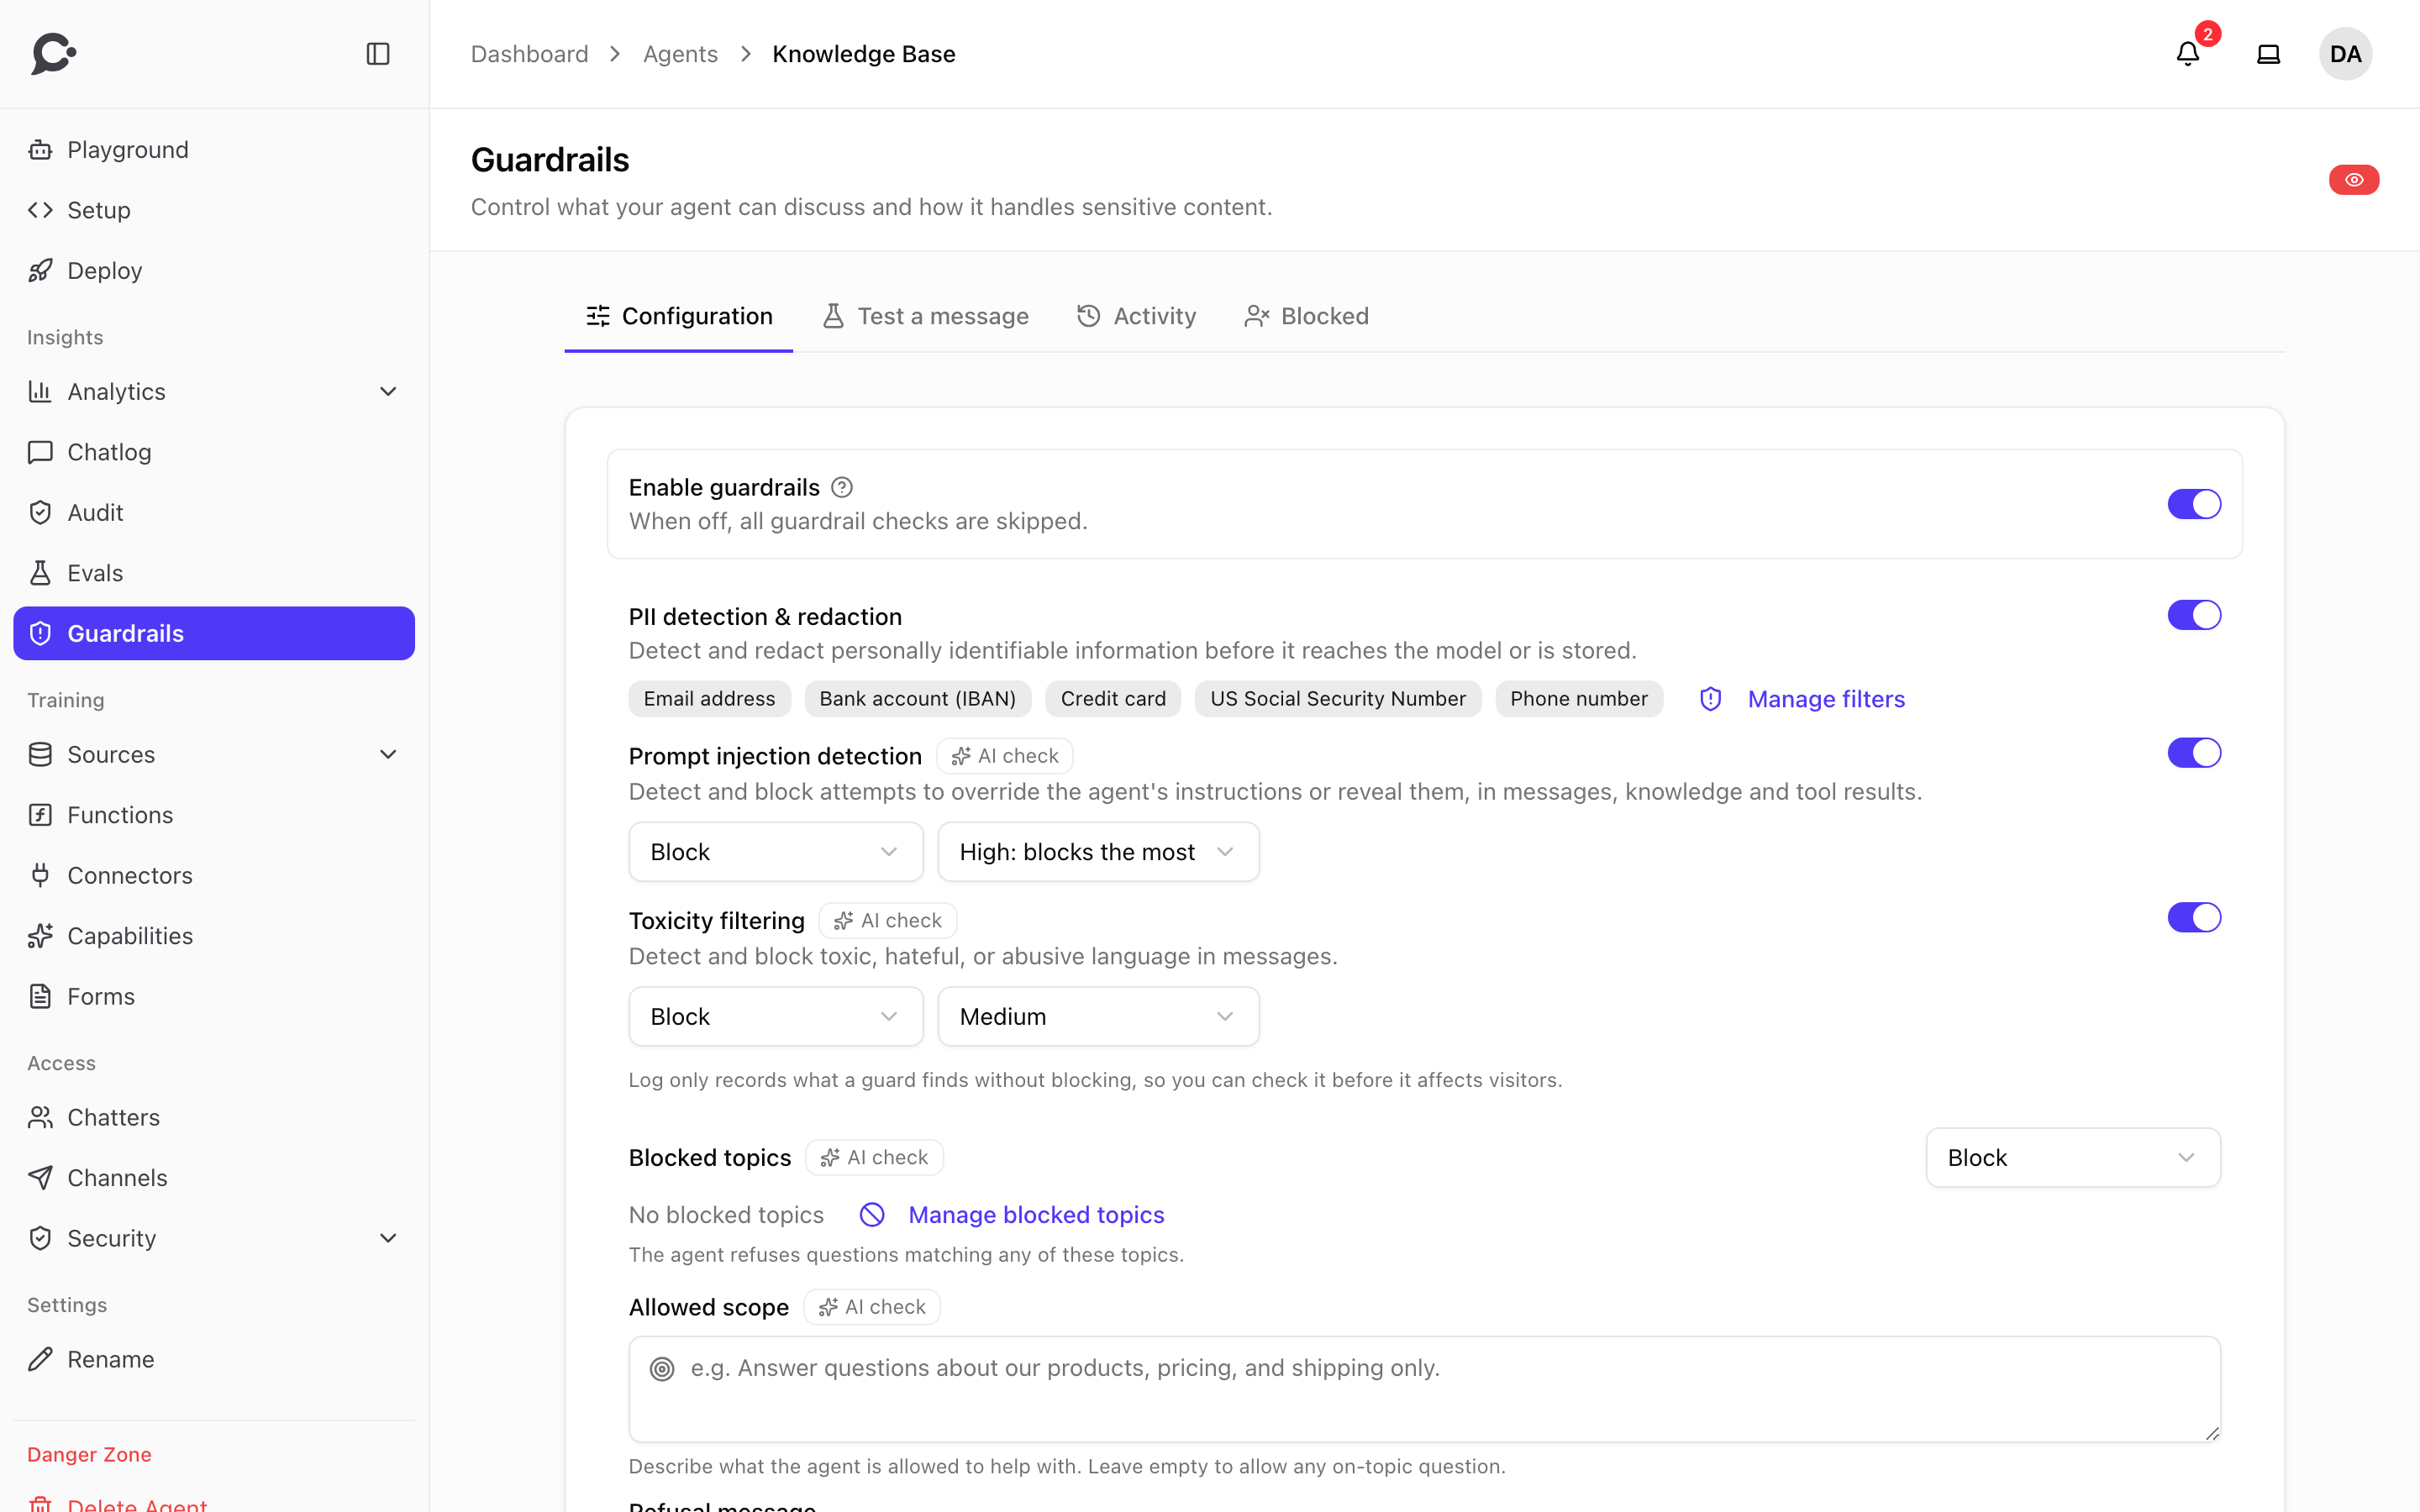
Task: Open the Deploy page
Action: tap(214, 271)
